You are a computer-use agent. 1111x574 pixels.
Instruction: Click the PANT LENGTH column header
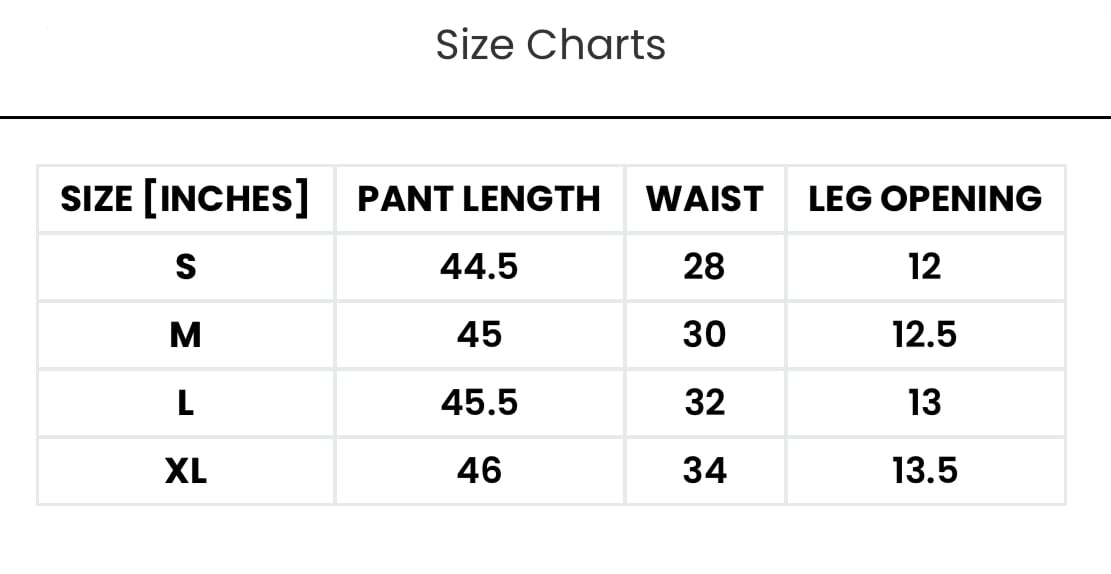(x=479, y=199)
